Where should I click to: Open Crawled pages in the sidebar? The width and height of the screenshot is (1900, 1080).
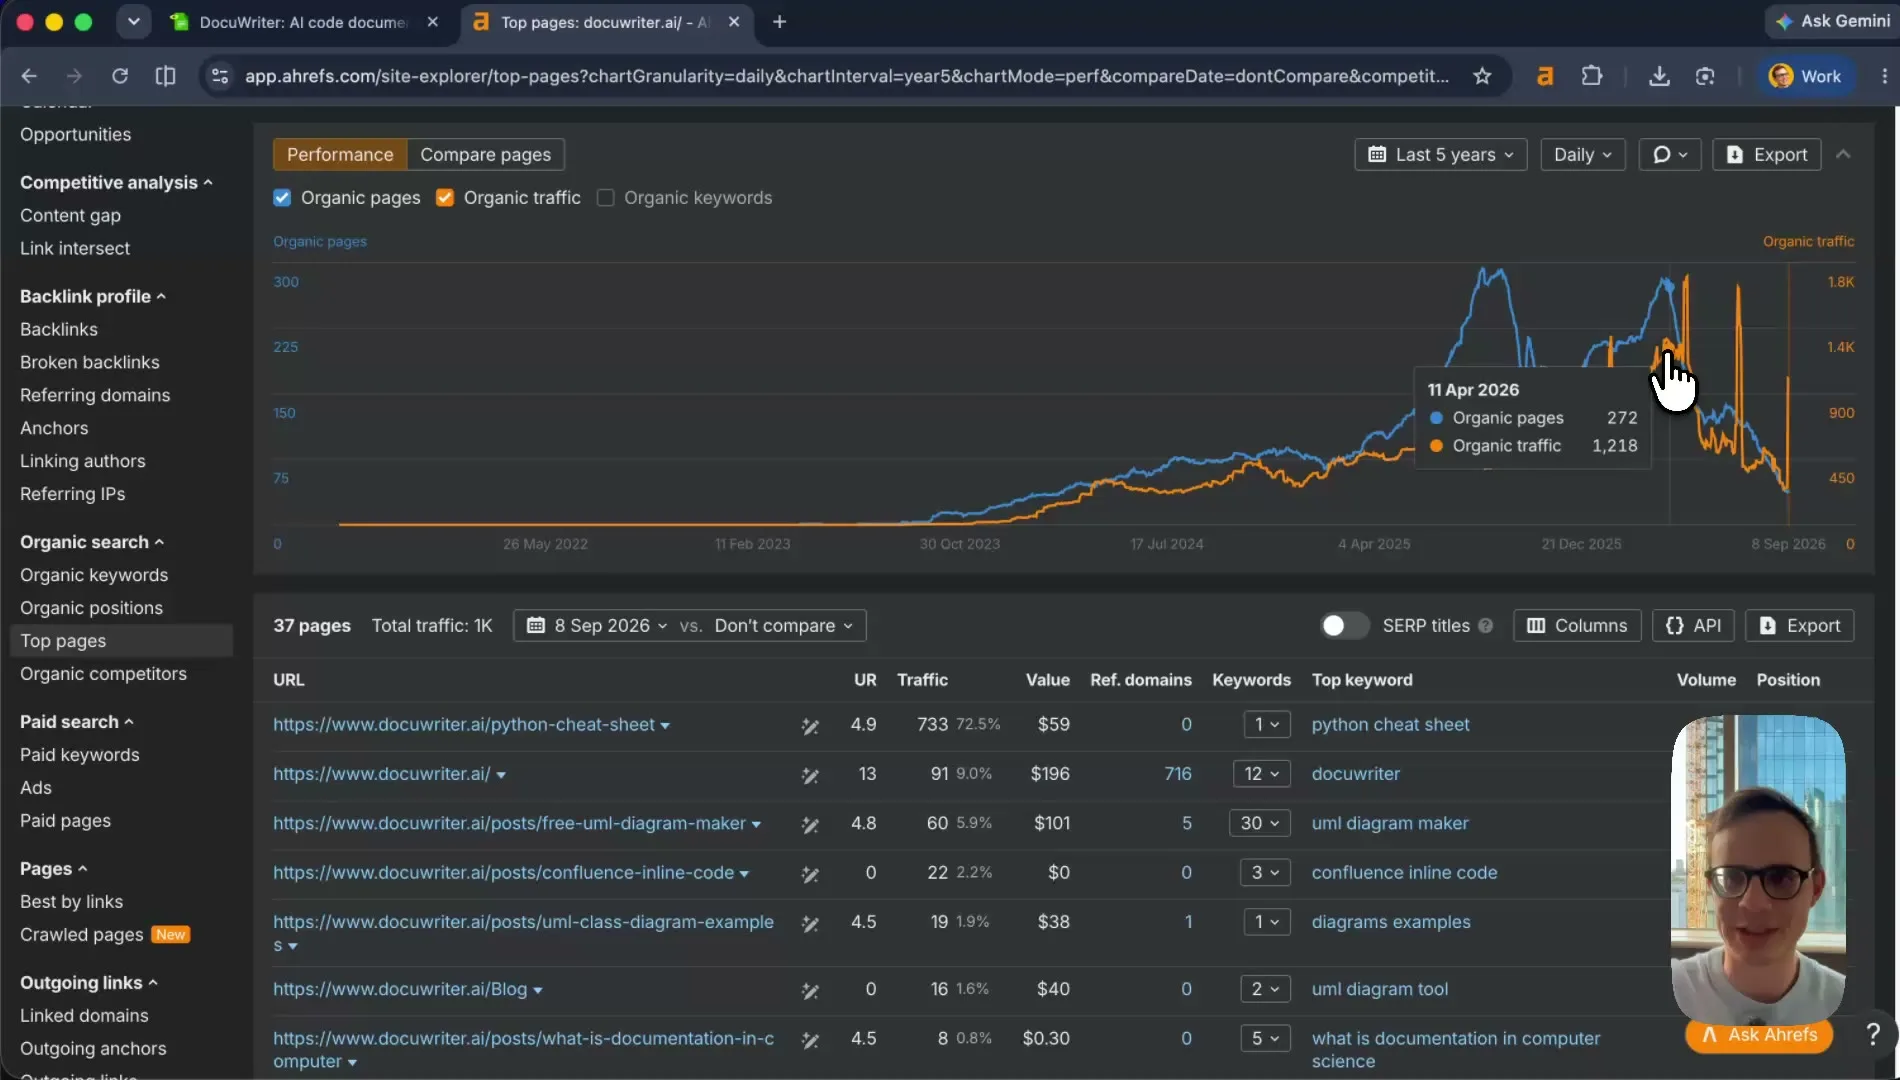tap(82, 935)
